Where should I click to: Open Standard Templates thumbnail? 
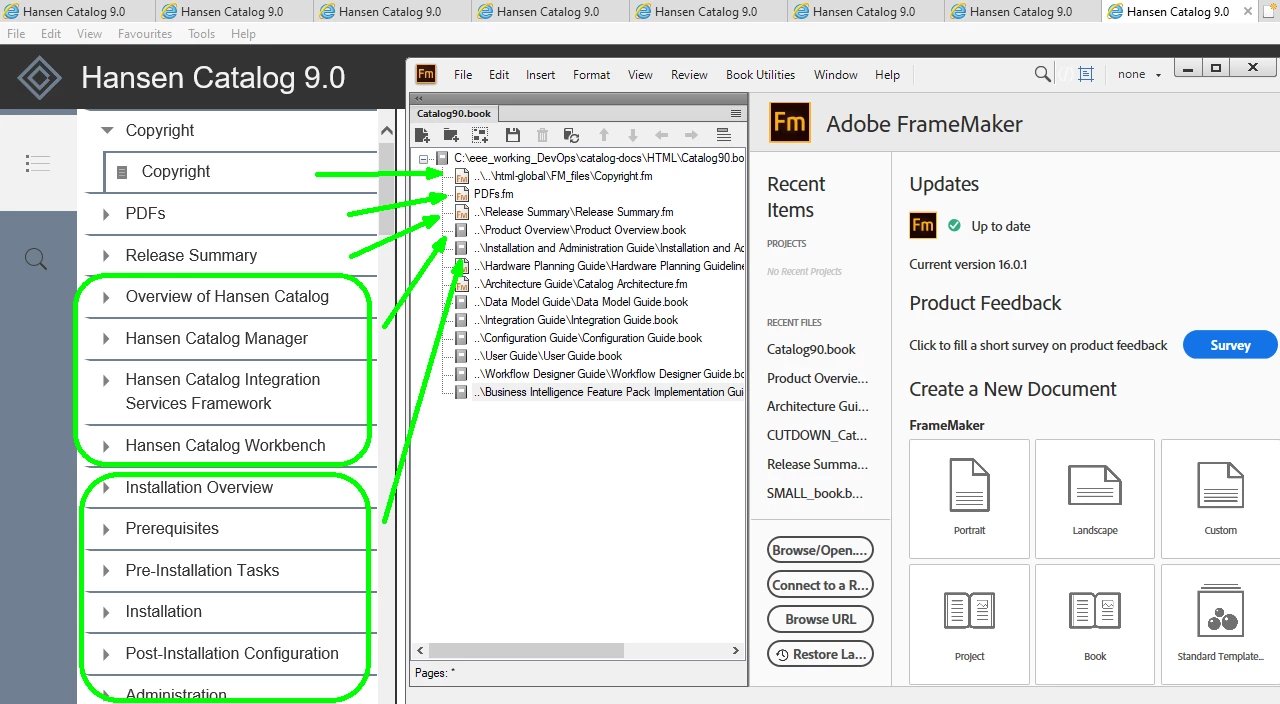tap(1220, 624)
